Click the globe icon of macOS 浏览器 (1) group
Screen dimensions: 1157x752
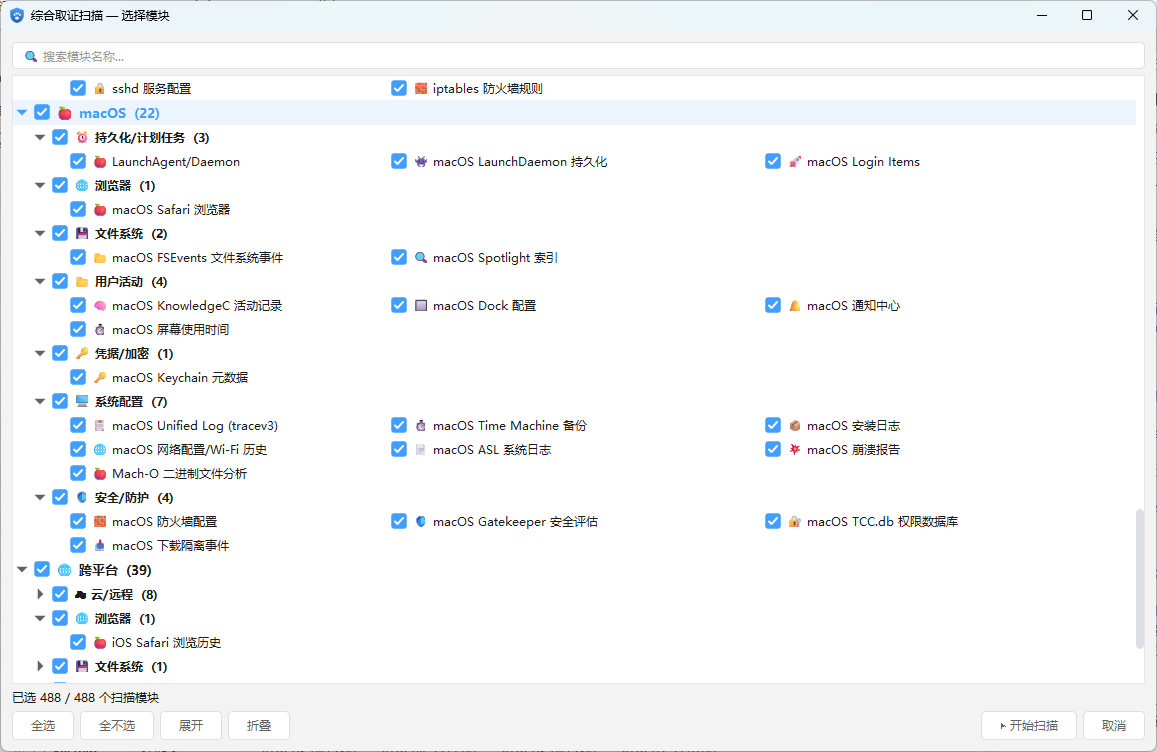(x=82, y=185)
